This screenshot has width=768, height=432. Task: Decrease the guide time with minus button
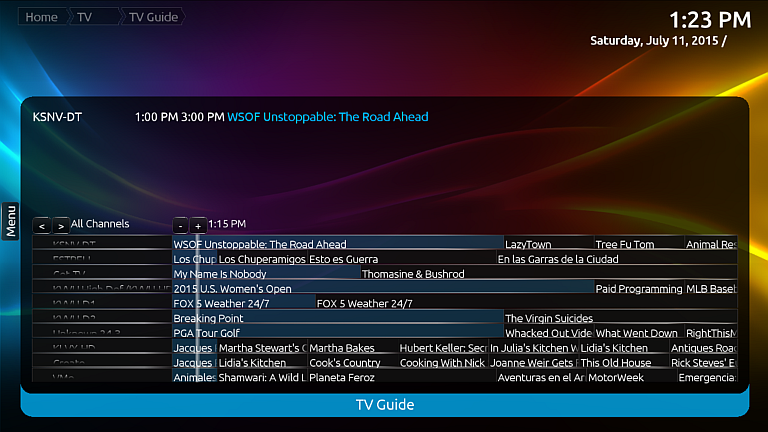pyautogui.click(x=180, y=226)
